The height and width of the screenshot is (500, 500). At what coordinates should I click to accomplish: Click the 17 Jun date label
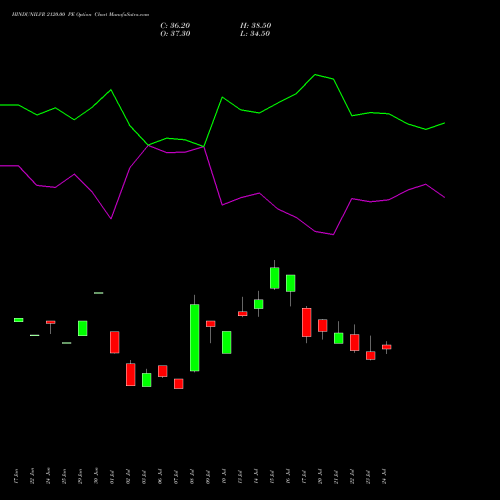pos(16,476)
